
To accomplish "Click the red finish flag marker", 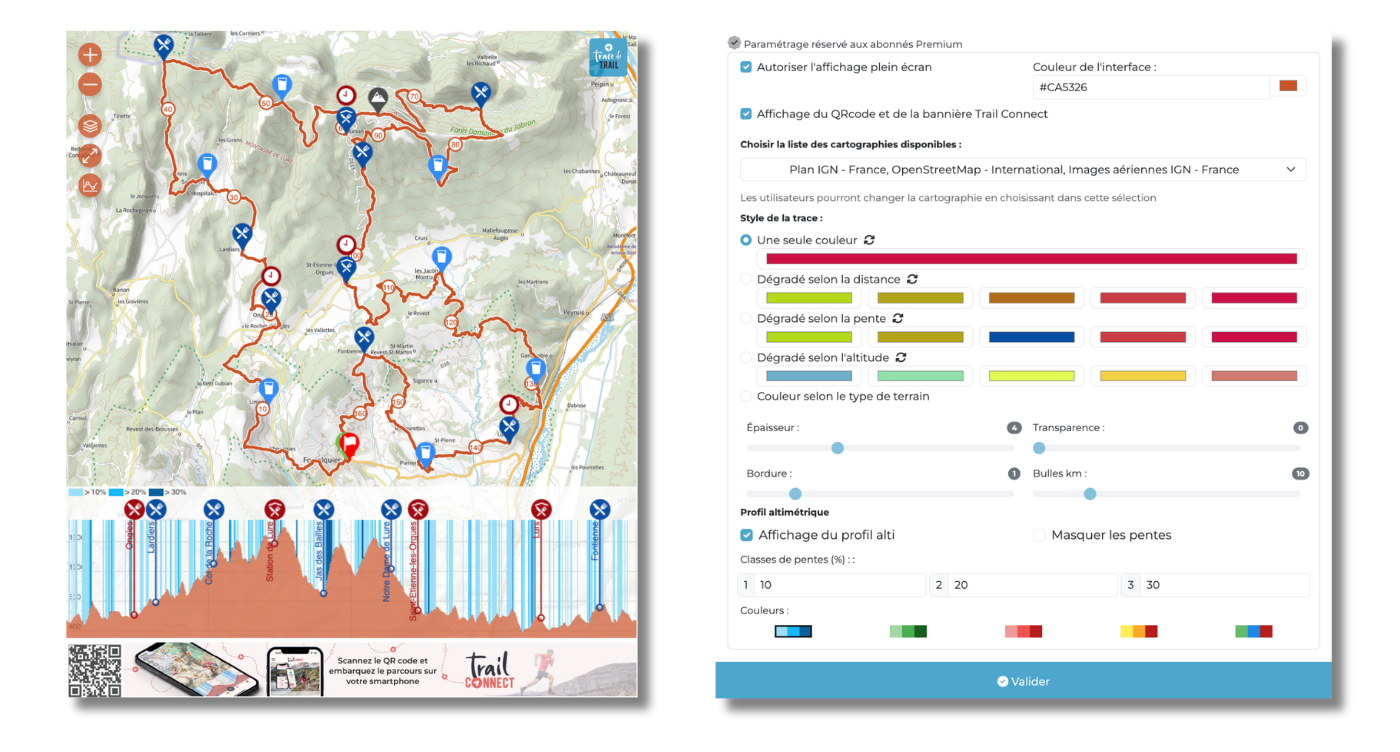I will [349, 444].
